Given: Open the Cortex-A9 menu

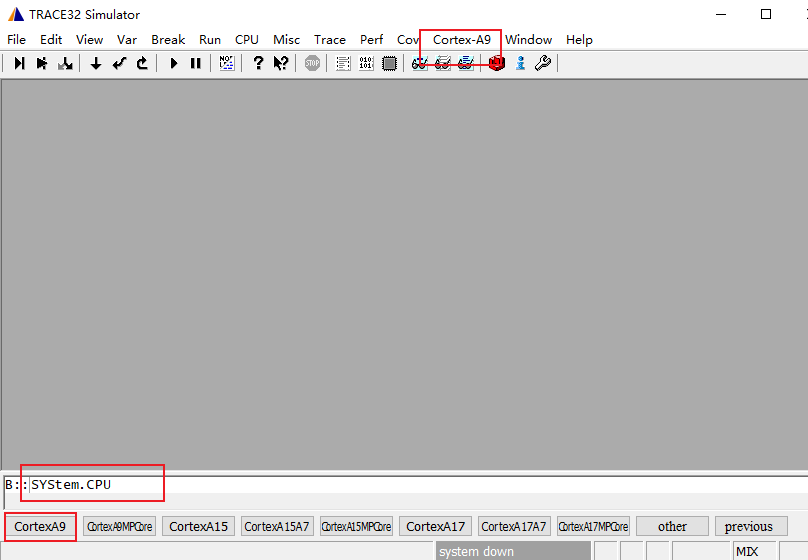Looking at the screenshot, I should 461,40.
